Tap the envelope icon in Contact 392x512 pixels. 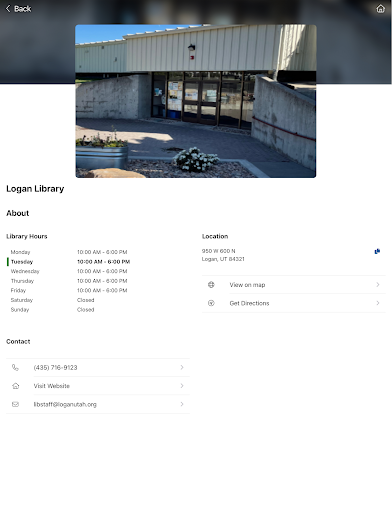pos(15,404)
